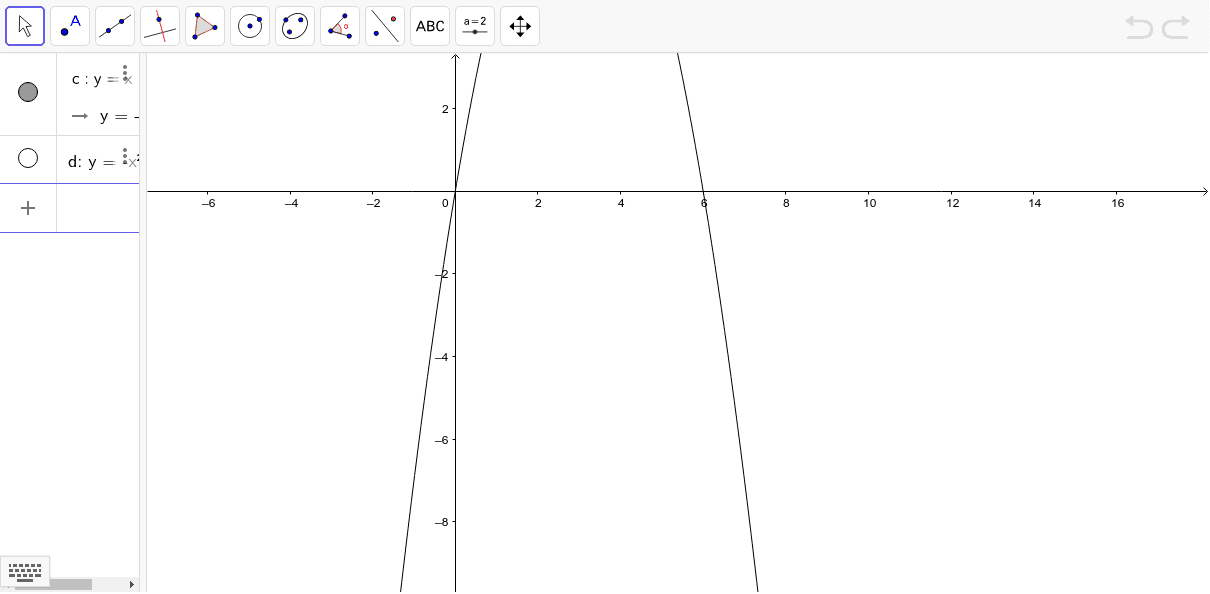This screenshot has height=594, width=1210.
Task: Click the empty algebra input field
Action: [x=98, y=208]
